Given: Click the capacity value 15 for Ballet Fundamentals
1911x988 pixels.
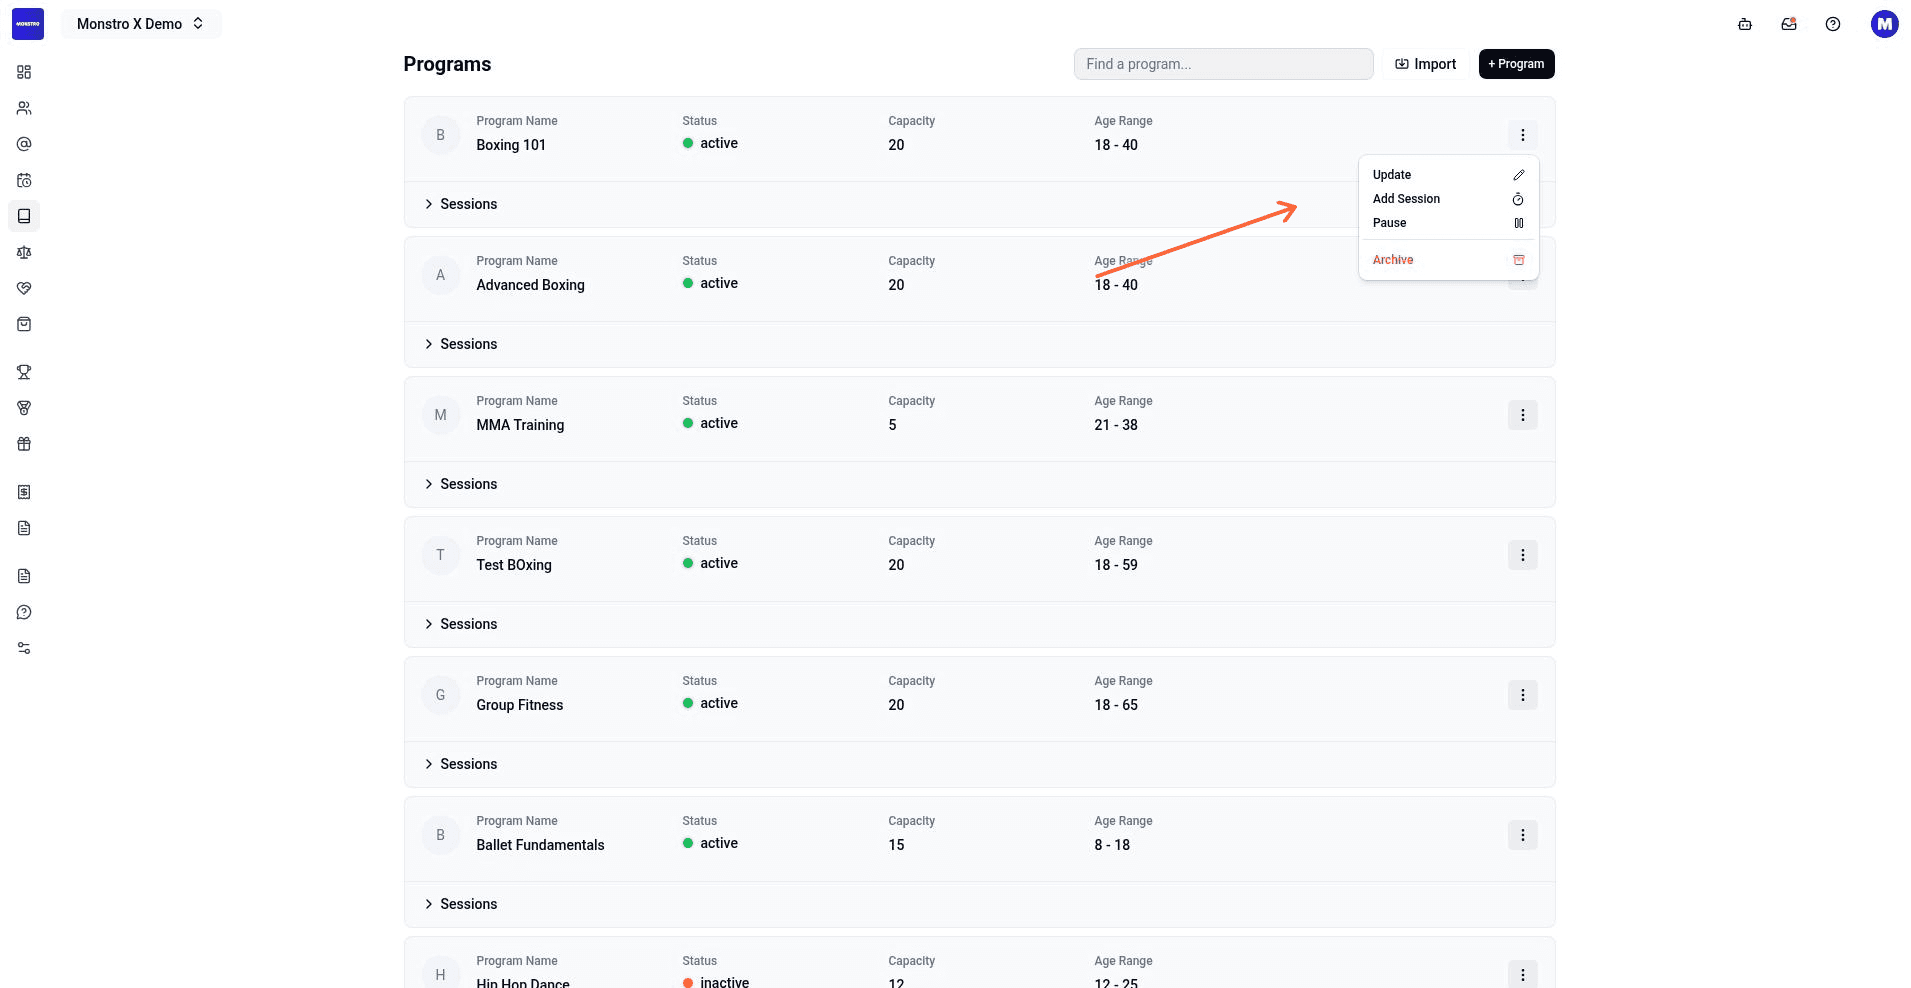Looking at the screenshot, I should [x=896, y=845].
